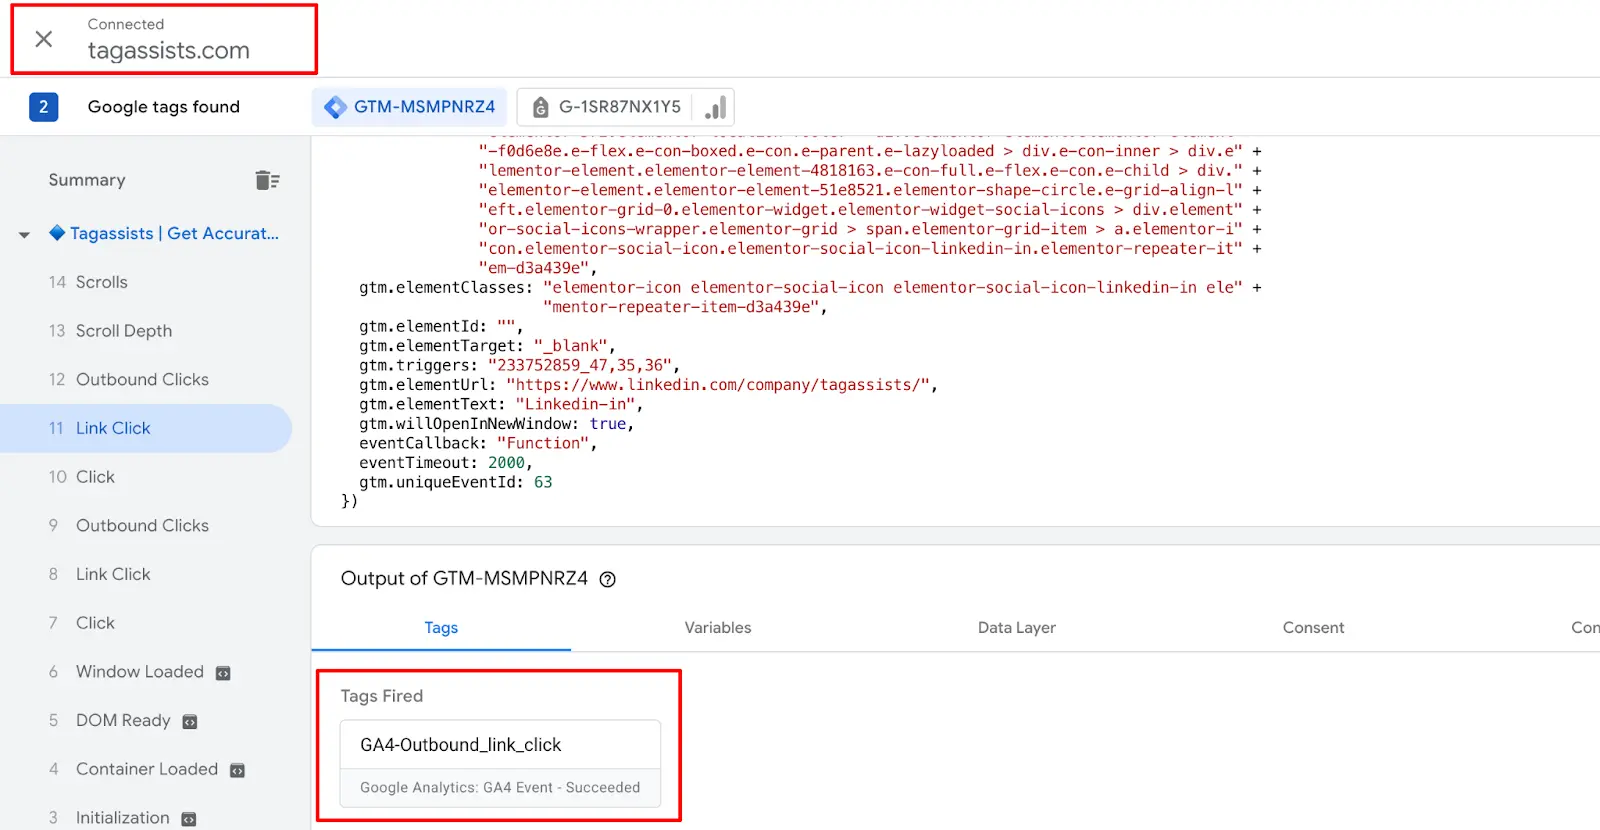This screenshot has height=830, width=1600.
Task: Click the gtm.elementText value Linkedin-in
Action: pos(577,404)
